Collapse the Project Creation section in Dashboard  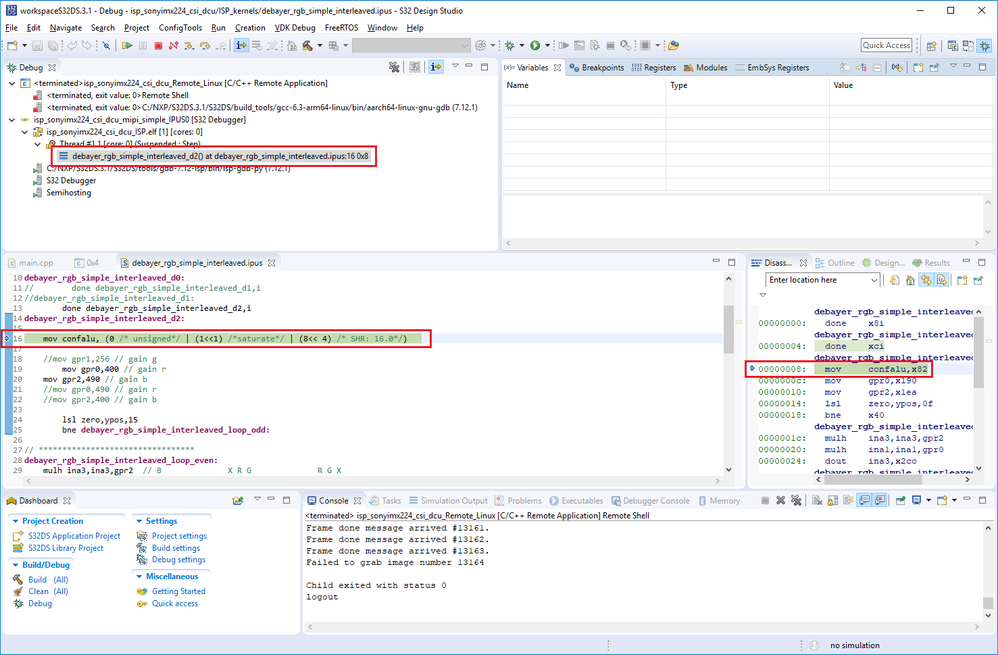15,521
